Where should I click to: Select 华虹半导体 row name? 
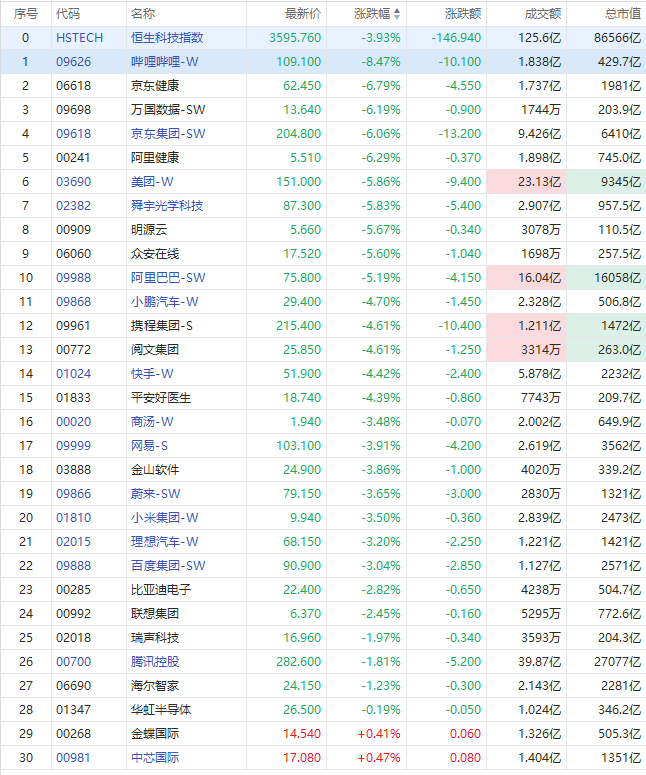pyautogui.click(x=161, y=710)
